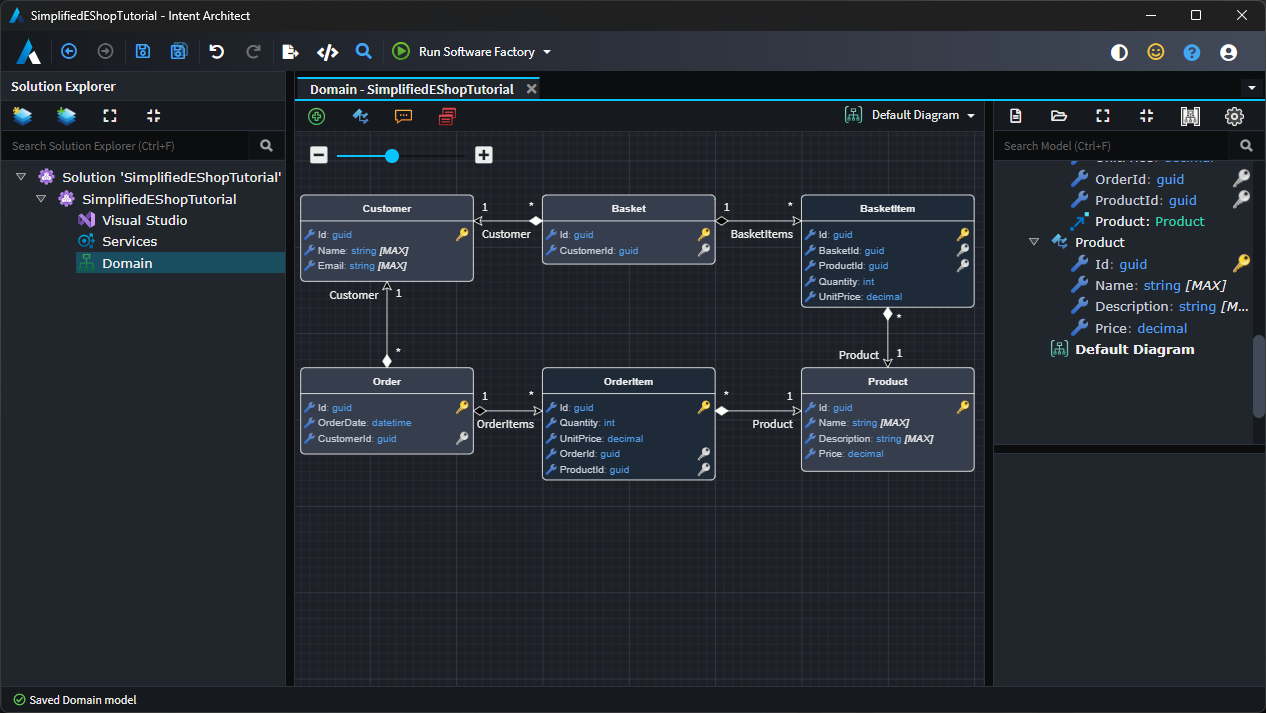Select the Customer entity header in diagram
The width and height of the screenshot is (1266, 713).
click(387, 208)
